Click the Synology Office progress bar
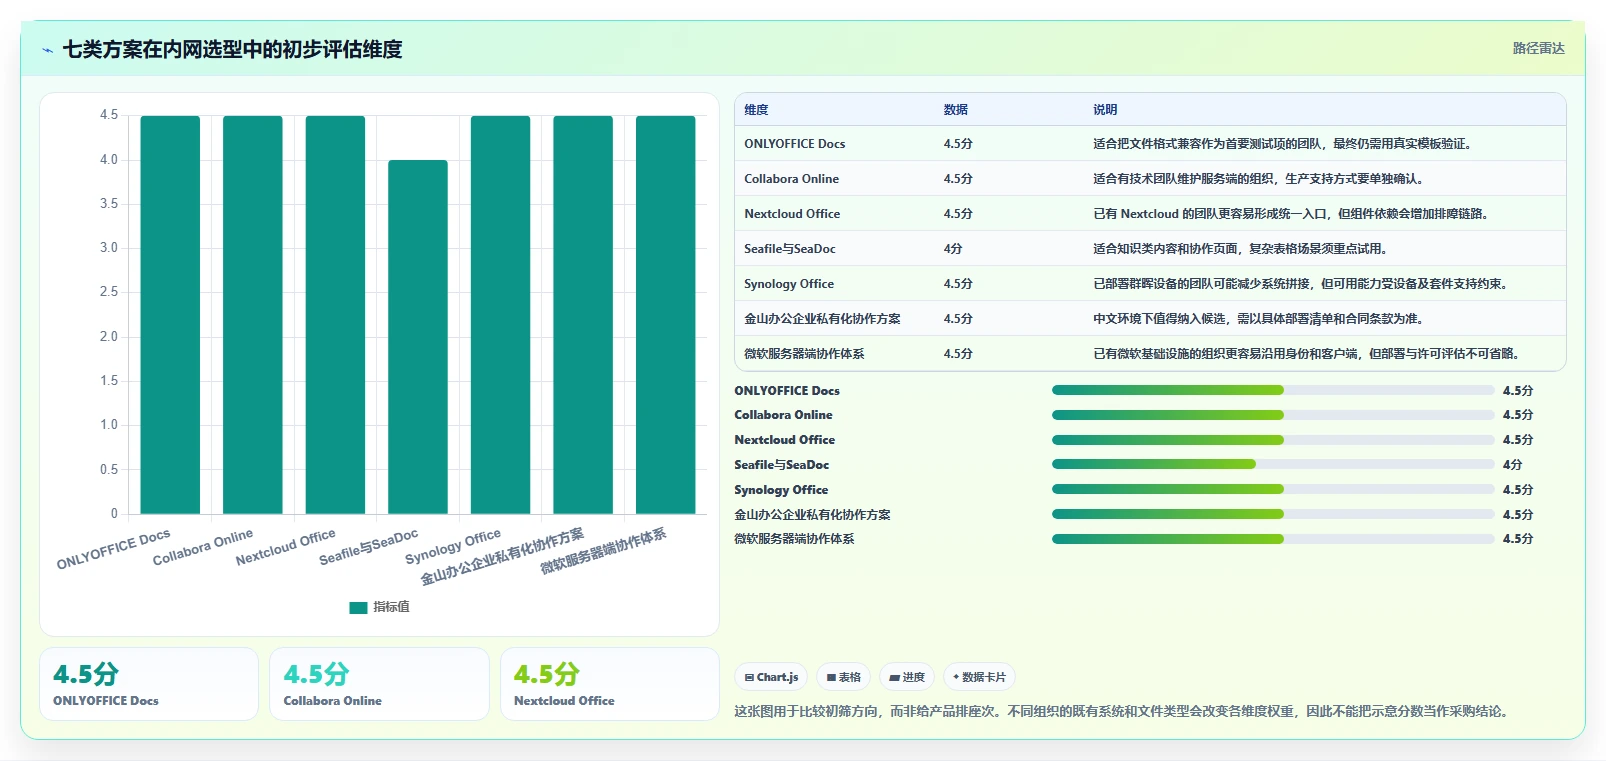1606x761 pixels. (1273, 489)
